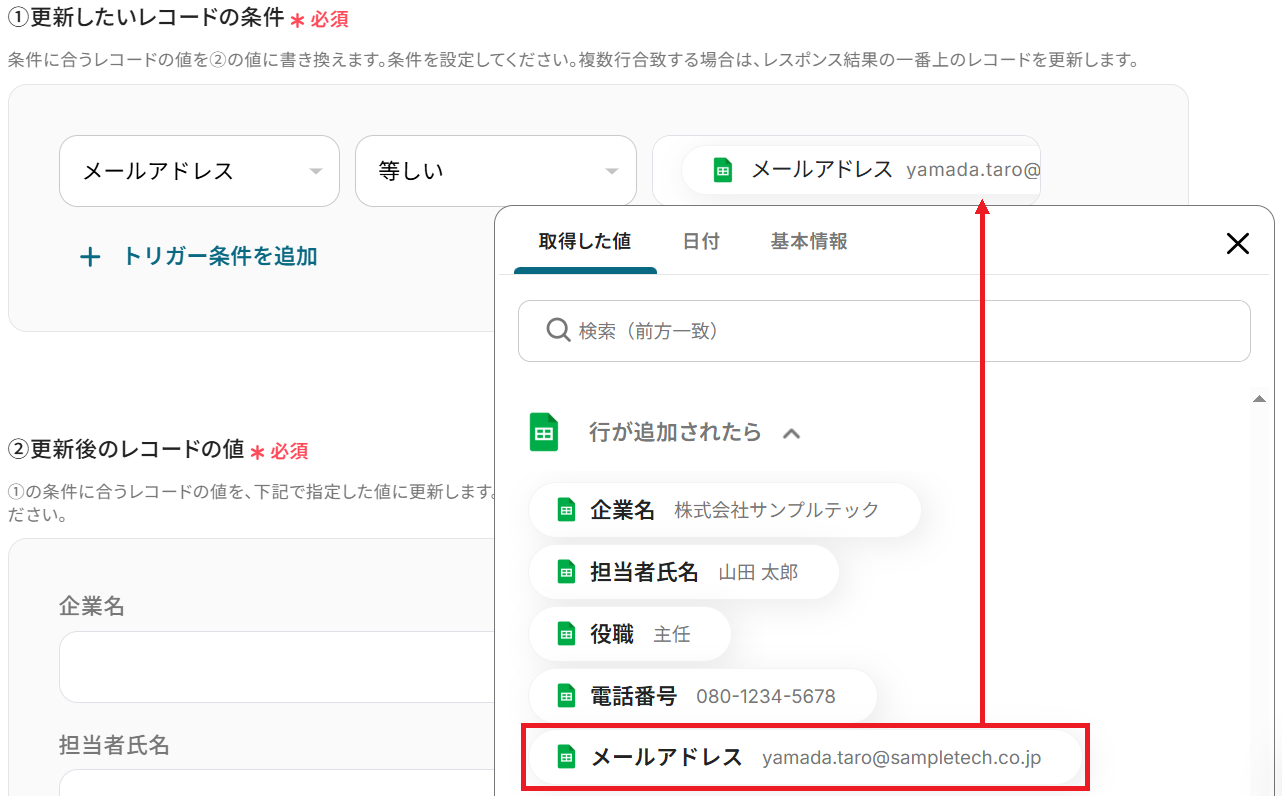Switch to the 日付 tab
Viewport: 1282px width, 796px height.
click(701, 241)
